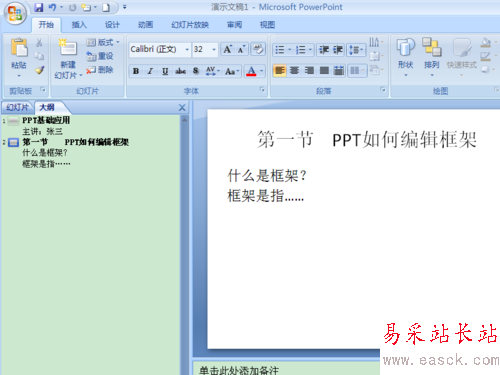The image size is (500, 375).
Task: Toggle strikethrough abc formatting
Action: click(180, 71)
